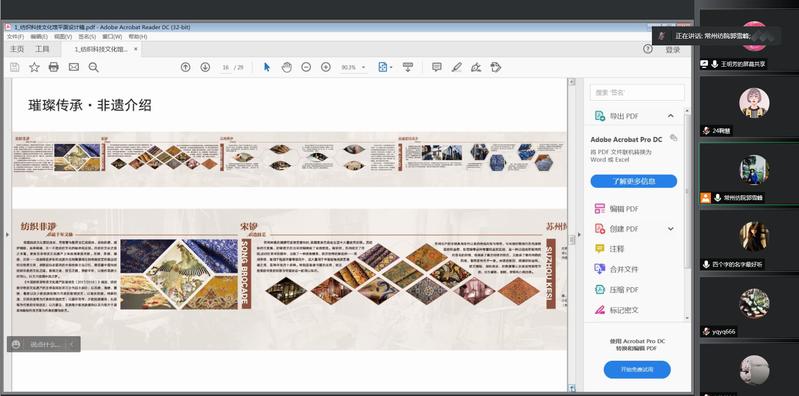Viewport: 799px width, 396px height.
Task: Click the tools search input field
Action: [x=637, y=93]
